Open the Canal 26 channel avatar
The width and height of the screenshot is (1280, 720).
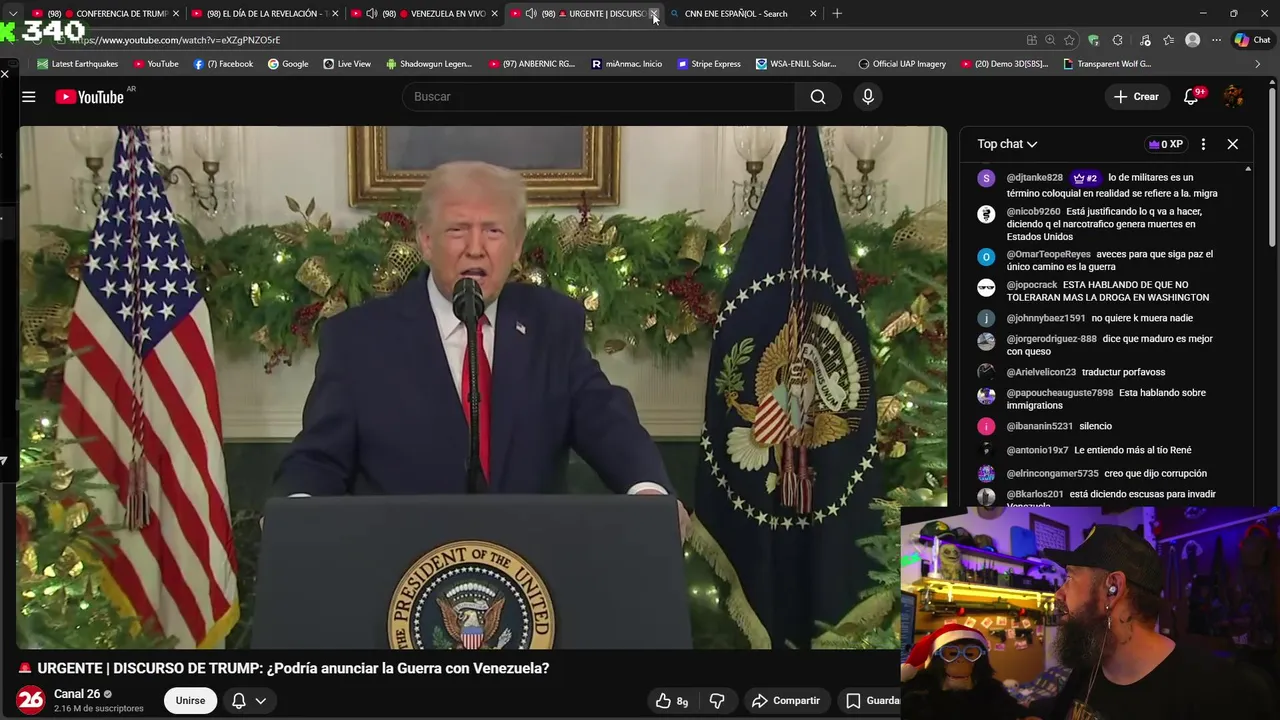click(x=31, y=700)
